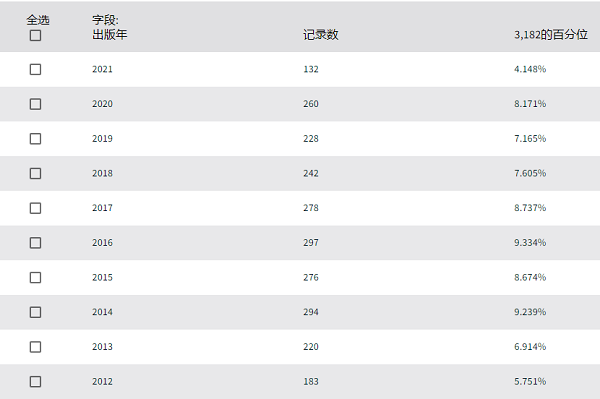Click the year label 2021
Screen dimensions: 600x399
pos(102,69)
